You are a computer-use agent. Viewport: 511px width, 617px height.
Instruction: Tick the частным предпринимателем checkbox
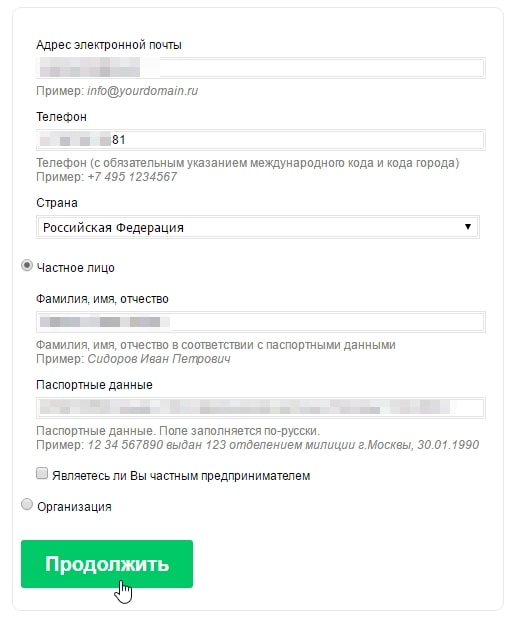(42, 473)
